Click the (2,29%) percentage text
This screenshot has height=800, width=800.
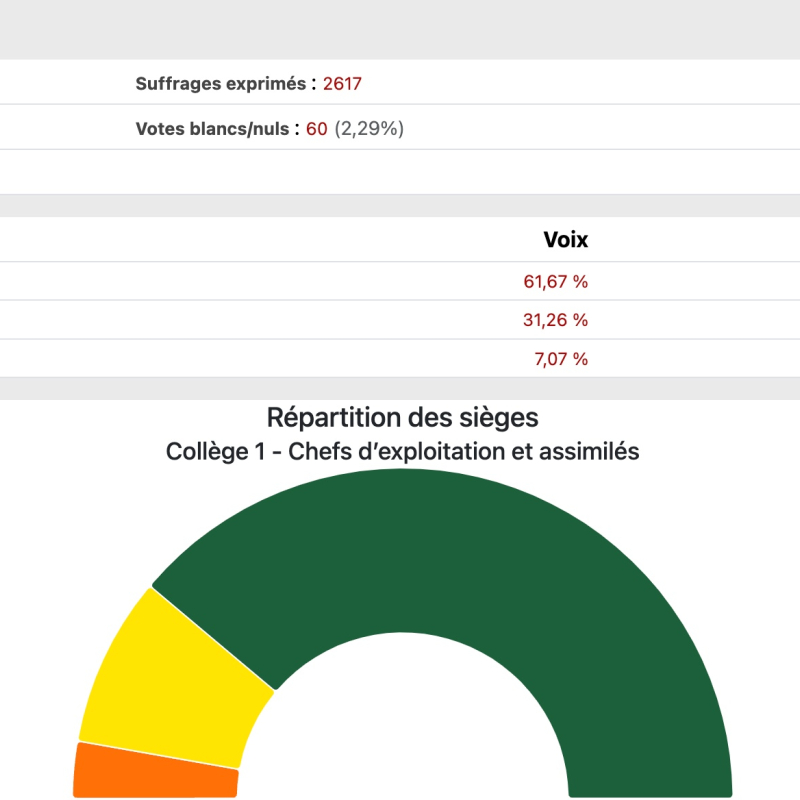click(369, 128)
